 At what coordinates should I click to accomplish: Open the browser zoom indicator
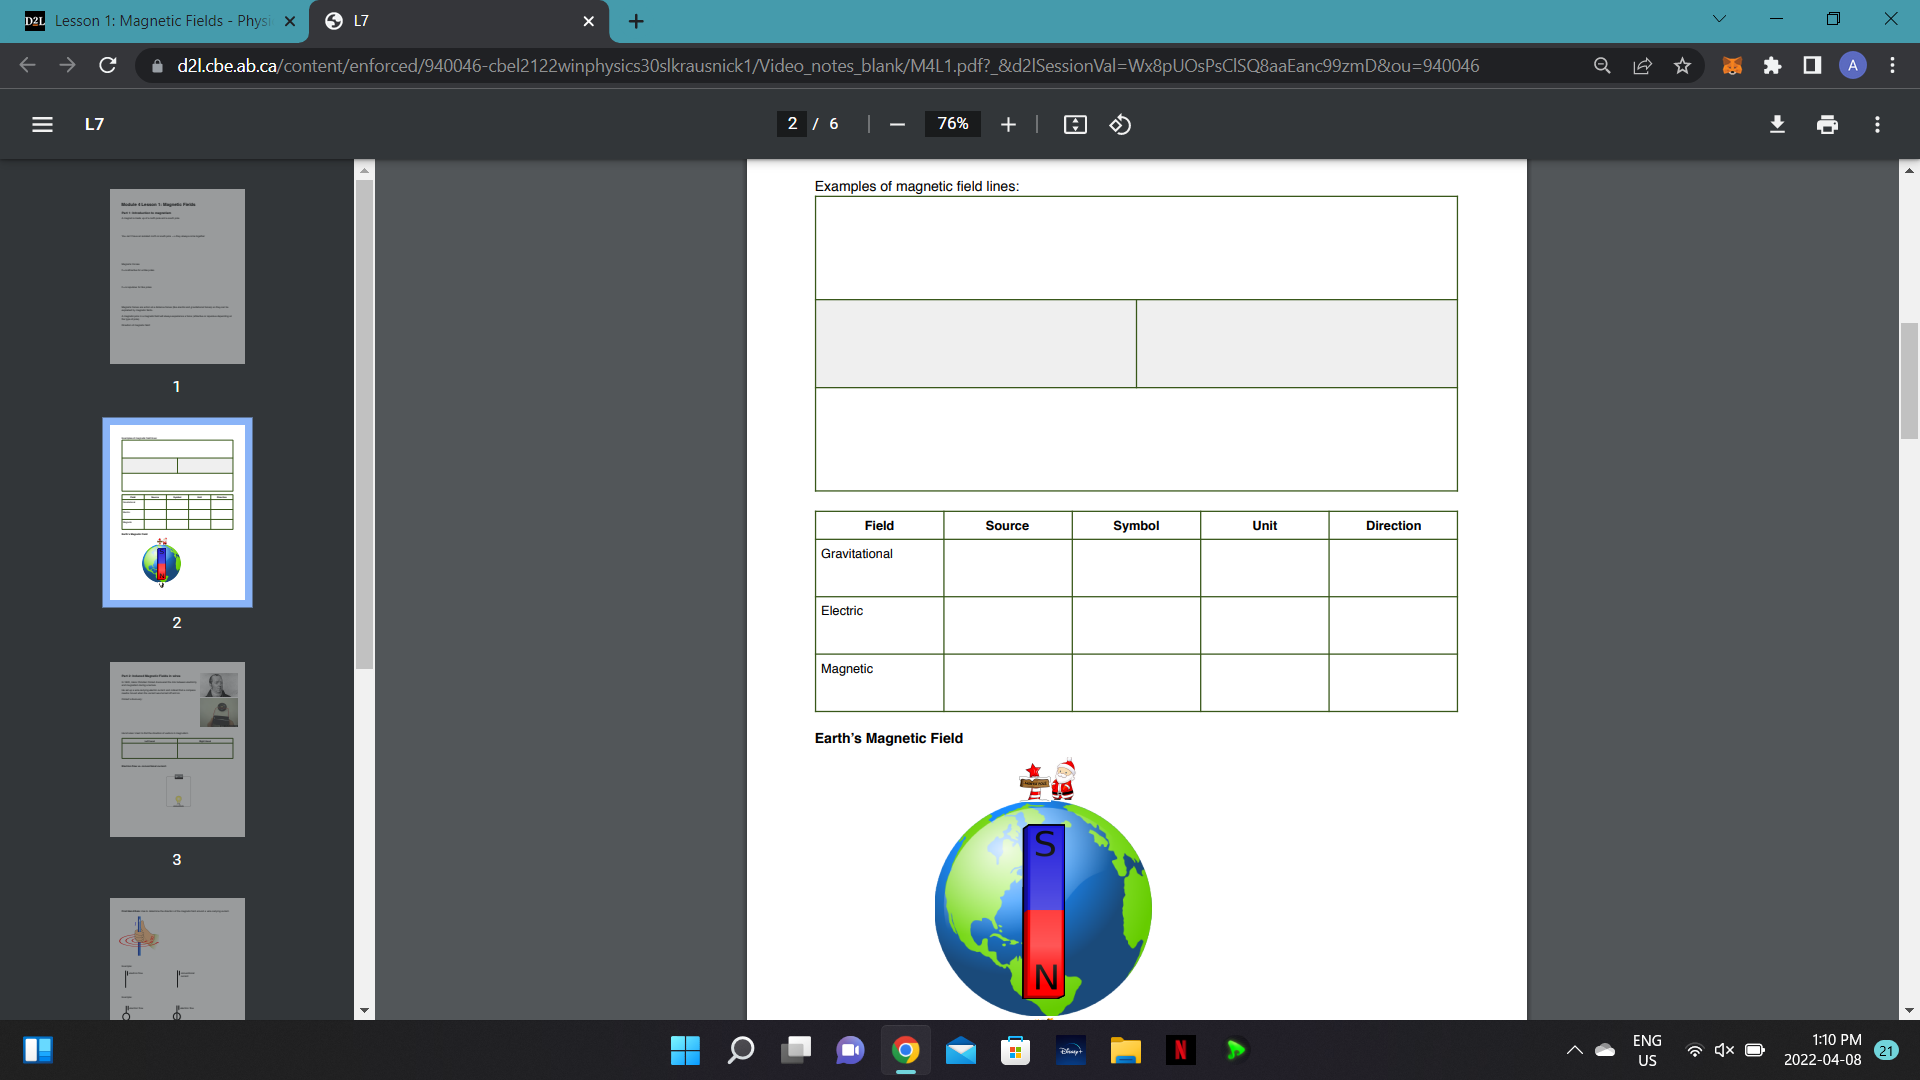tap(1602, 66)
